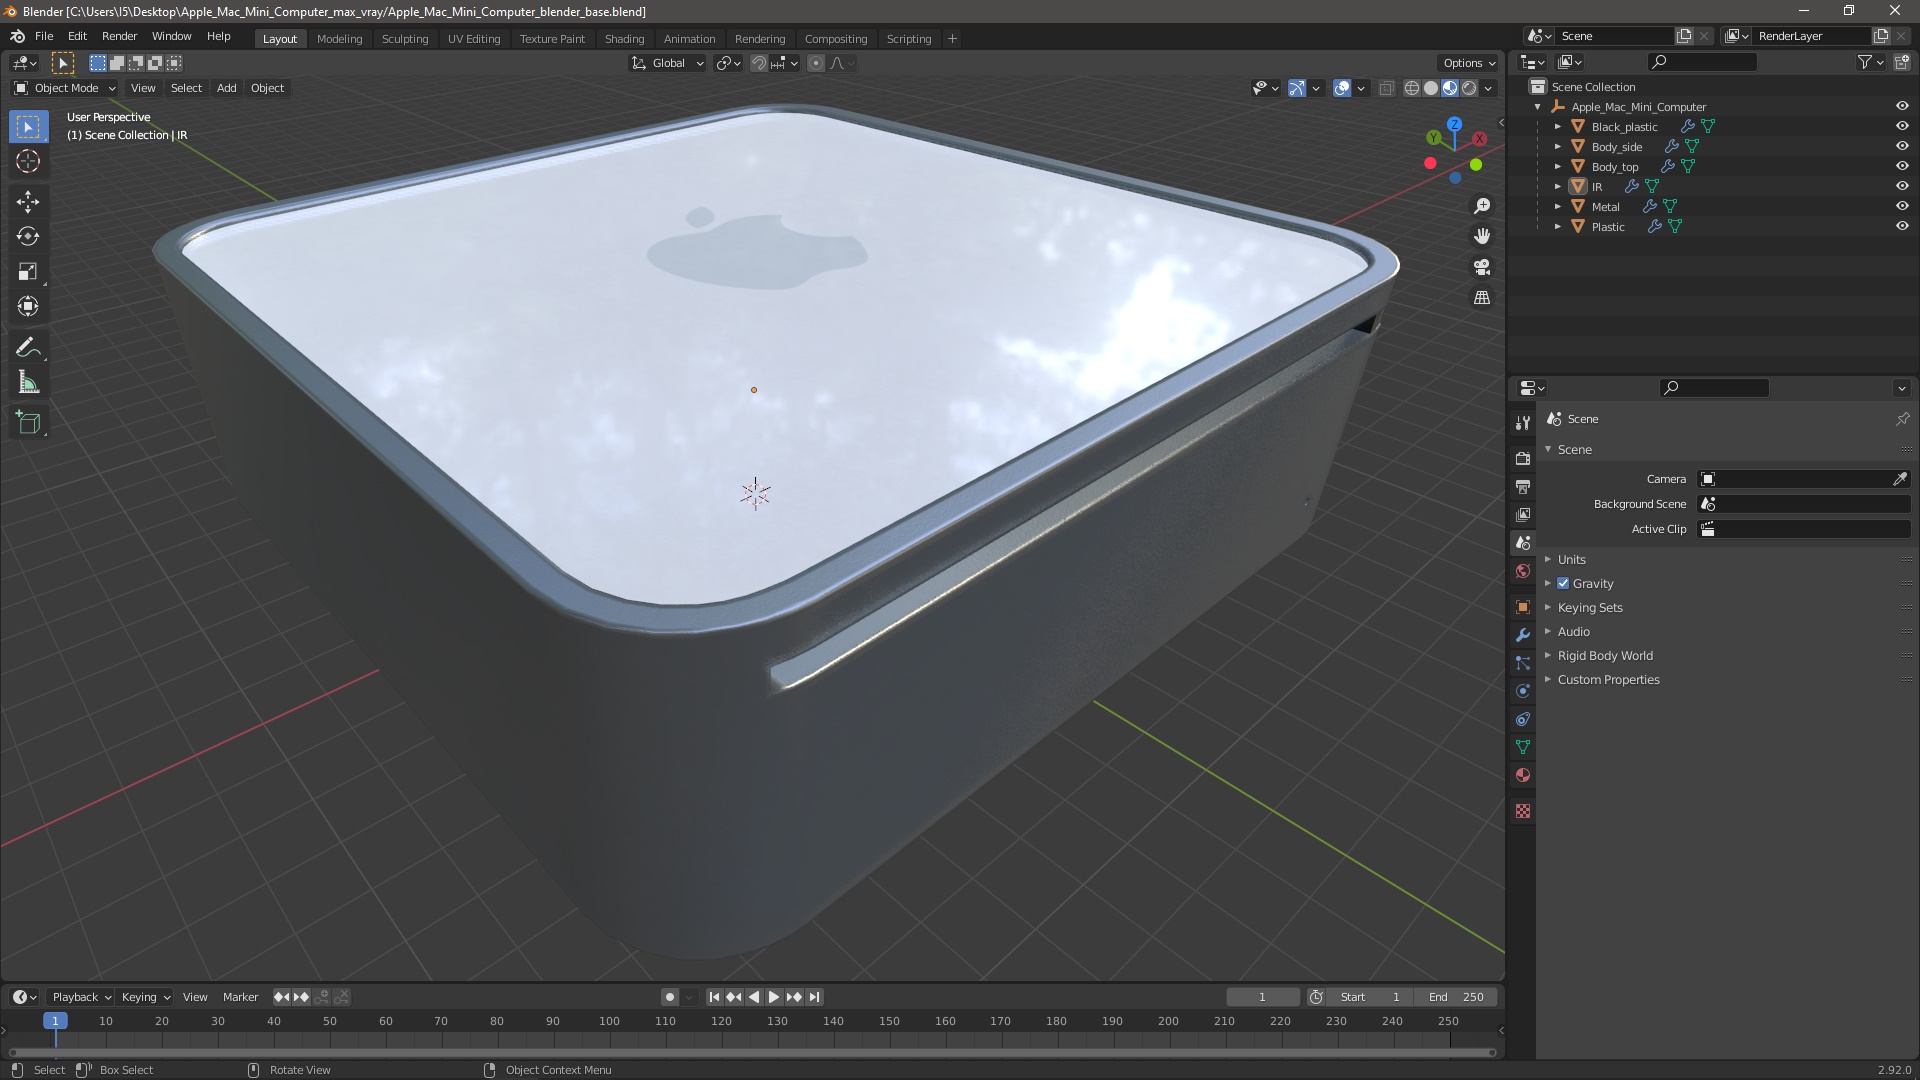Image resolution: width=1920 pixels, height=1080 pixels.
Task: Toggle auto keying record button
Action: click(669, 997)
